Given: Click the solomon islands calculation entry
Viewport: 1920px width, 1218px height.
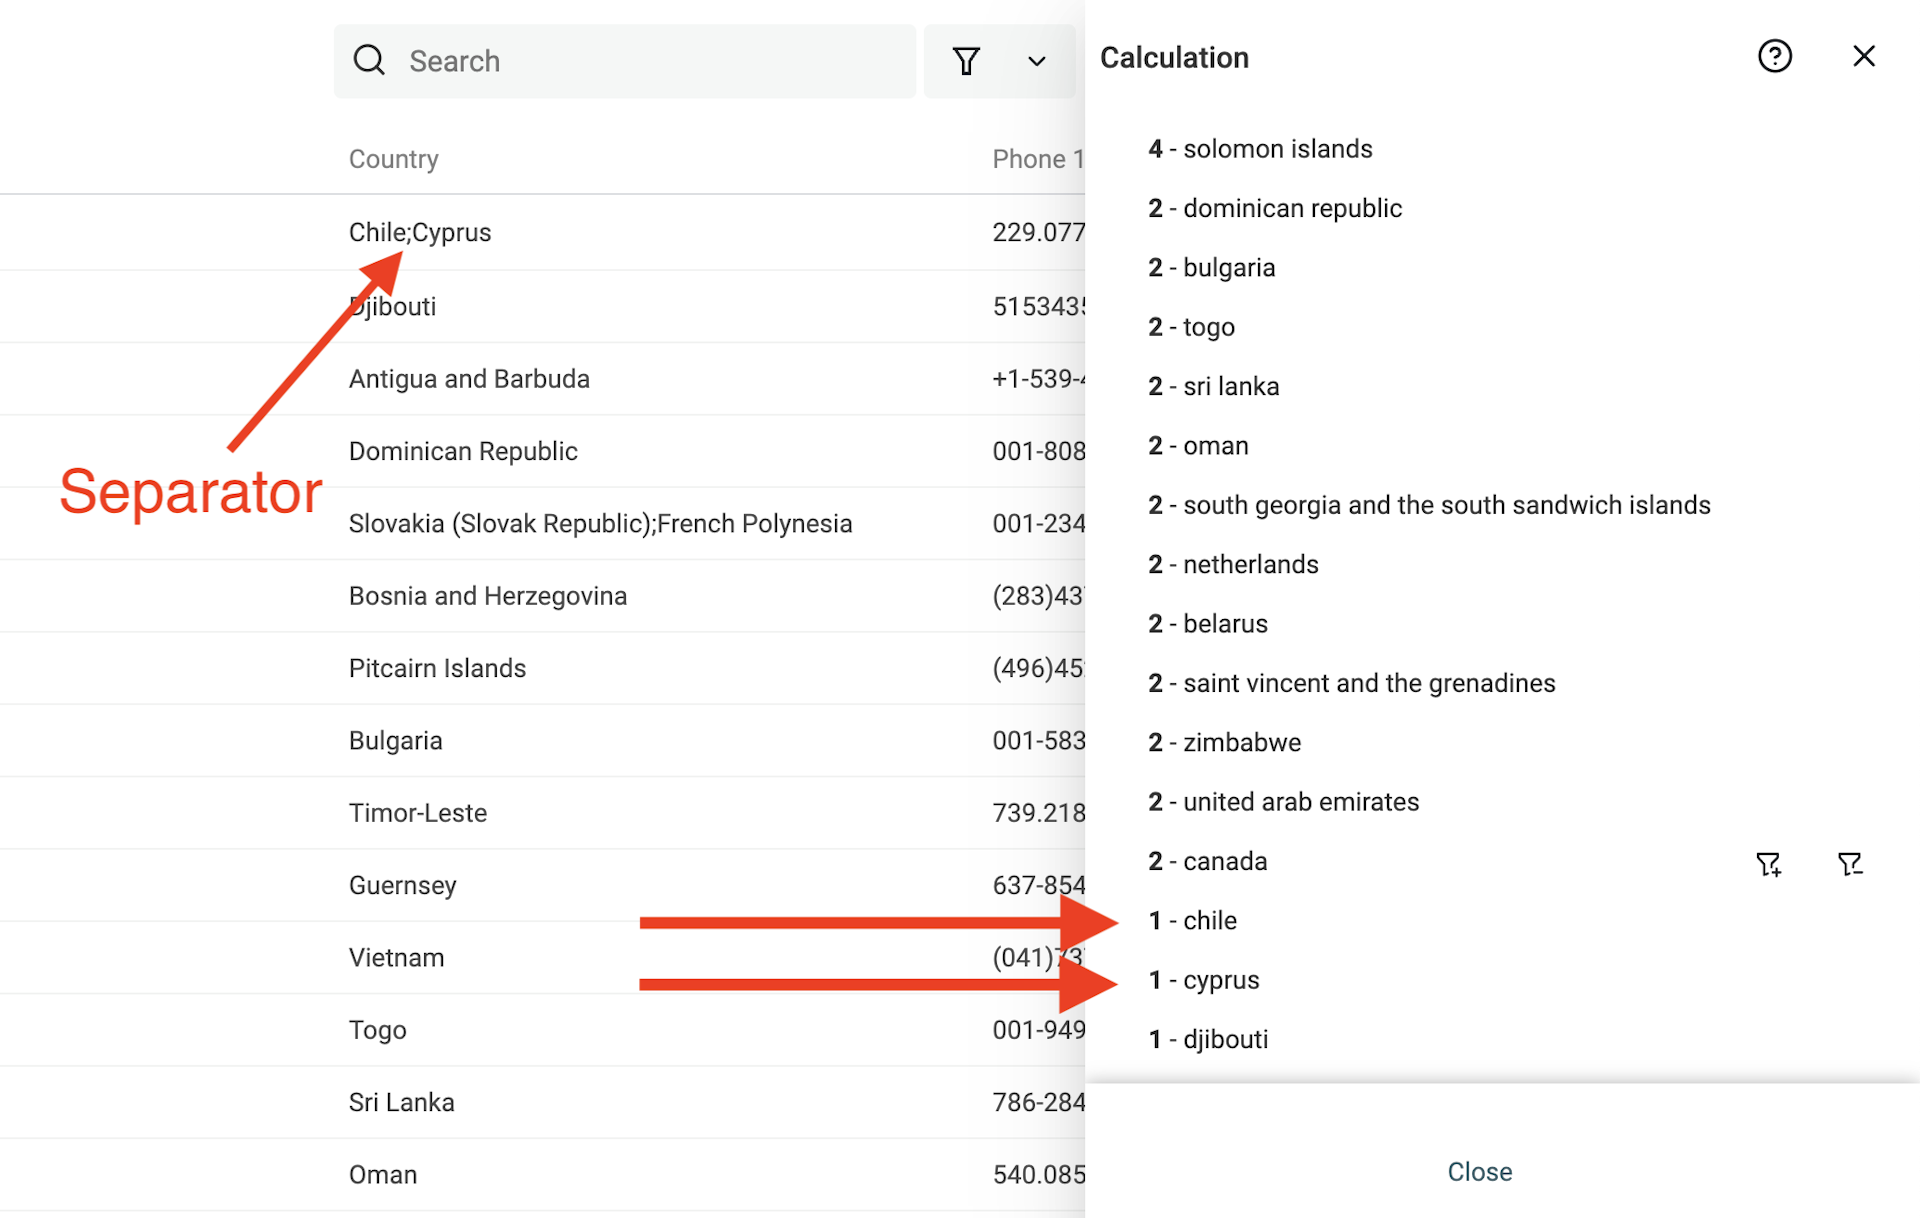Looking at the screenshot, I should 1260,149.
